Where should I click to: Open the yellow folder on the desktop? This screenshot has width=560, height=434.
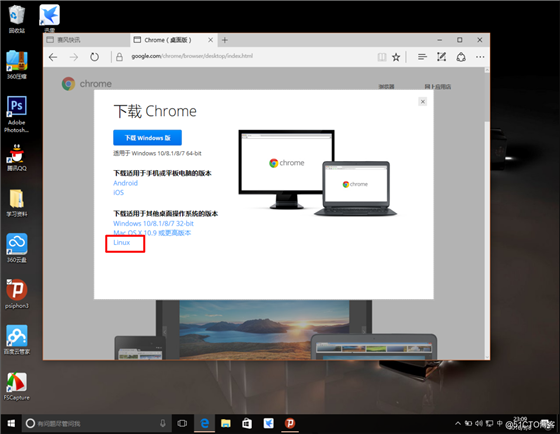(x=16, y=203)
